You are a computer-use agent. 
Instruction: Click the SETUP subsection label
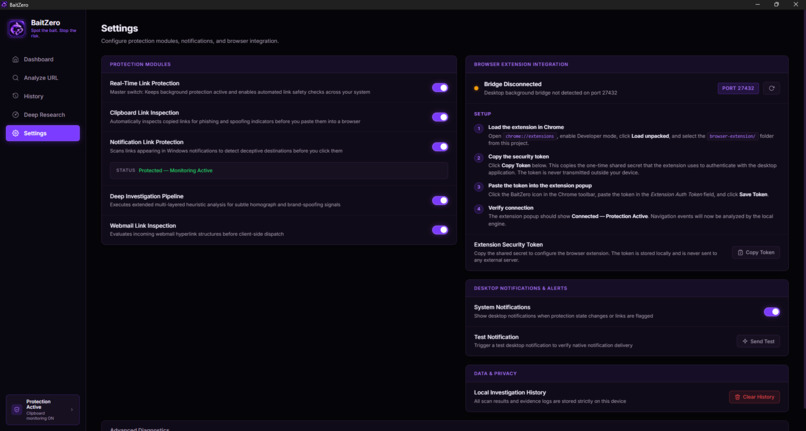[482, 114]
